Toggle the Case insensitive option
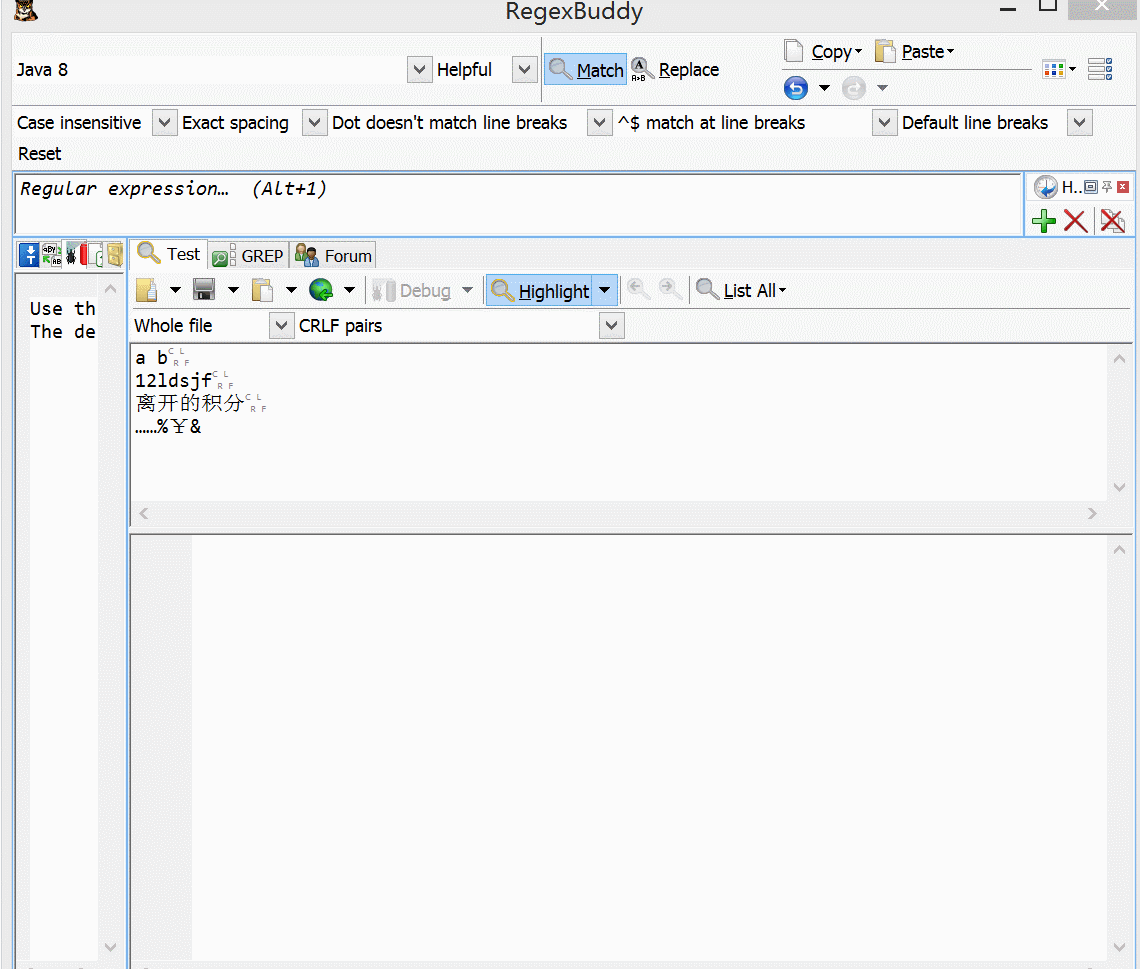1140x969 pixels. click(x=79, y=123)
